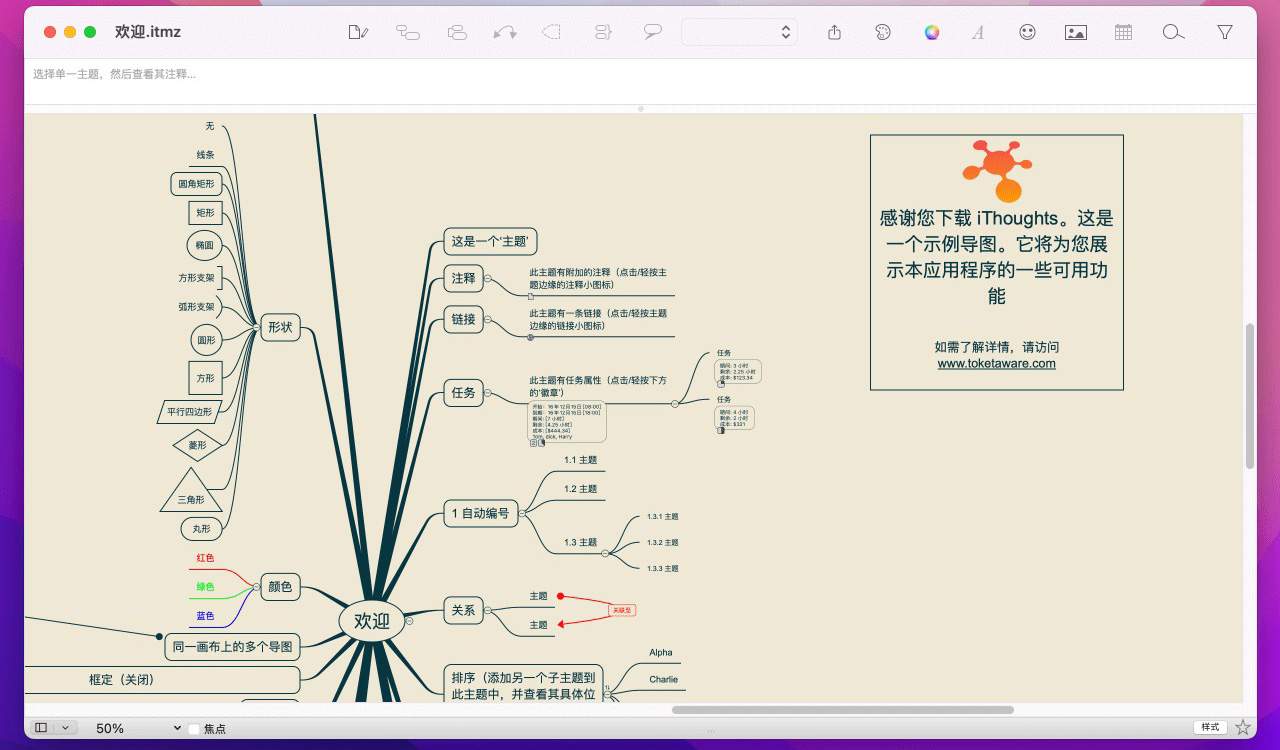Image resolution: width=1280 pixels, height=750 pixels.
Task: Click the notes field placeholder text
Action: pos(114,74)
